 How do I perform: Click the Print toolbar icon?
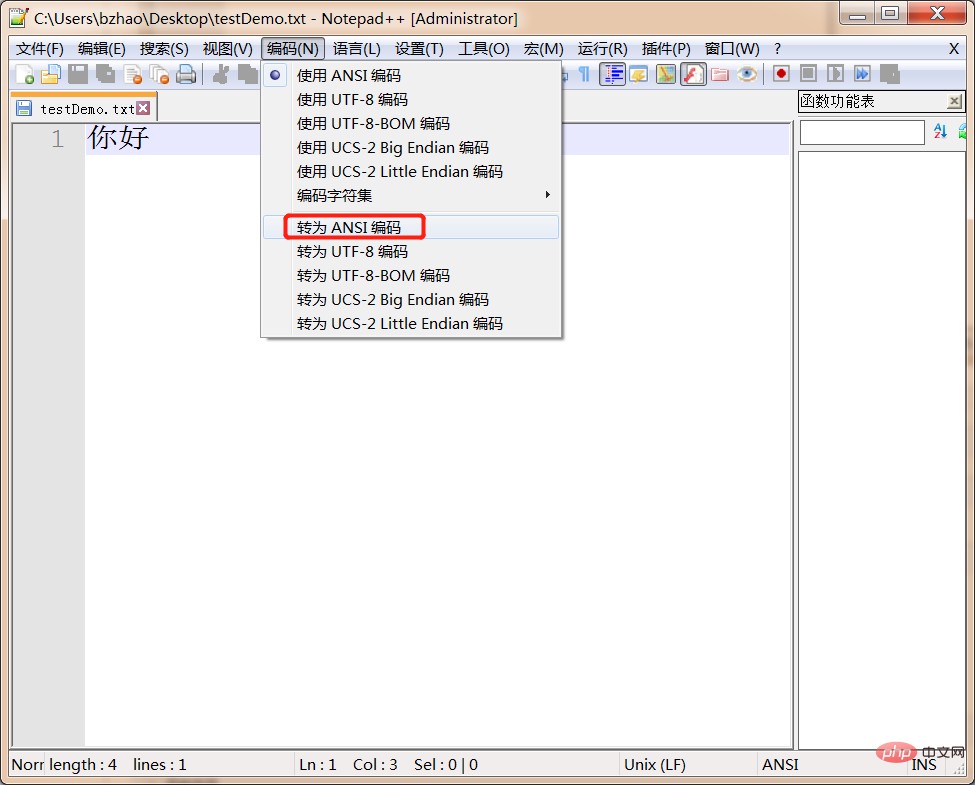click(x=186, y=75)
